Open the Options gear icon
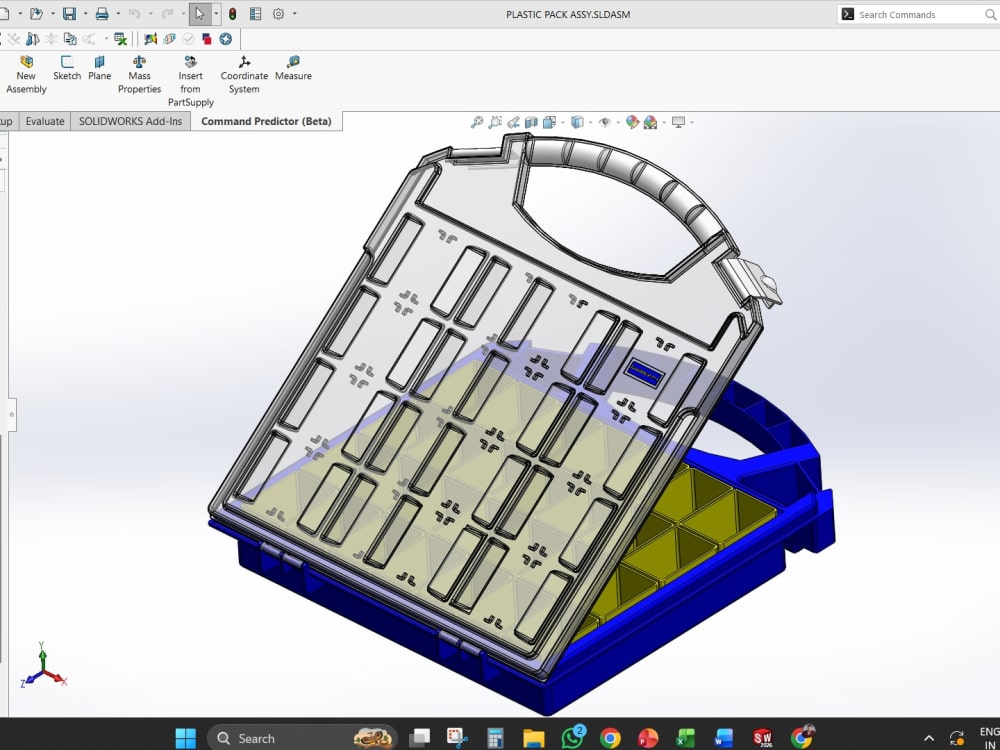The height and width of the screenshot is (750, 1000). (278, 13)
